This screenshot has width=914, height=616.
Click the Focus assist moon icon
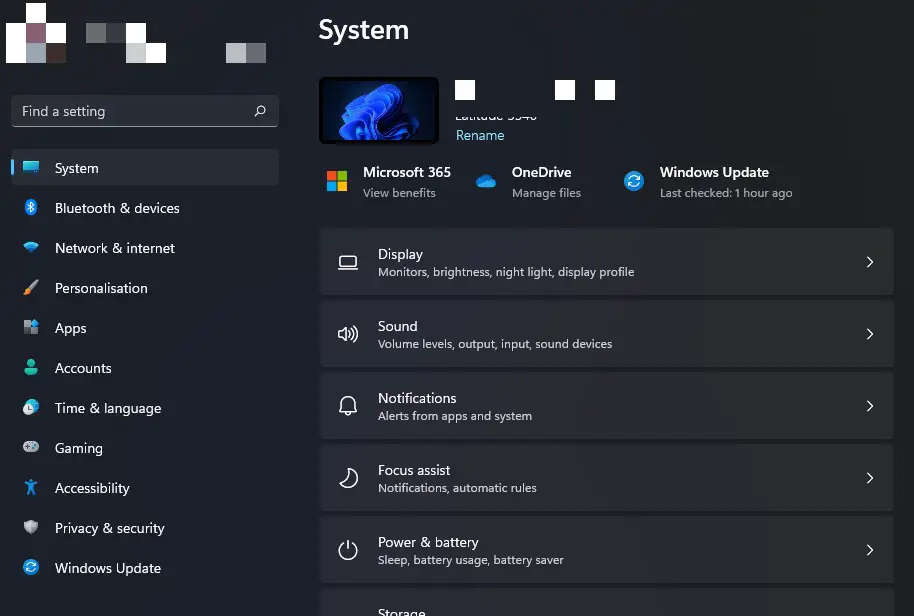(348, 478)
